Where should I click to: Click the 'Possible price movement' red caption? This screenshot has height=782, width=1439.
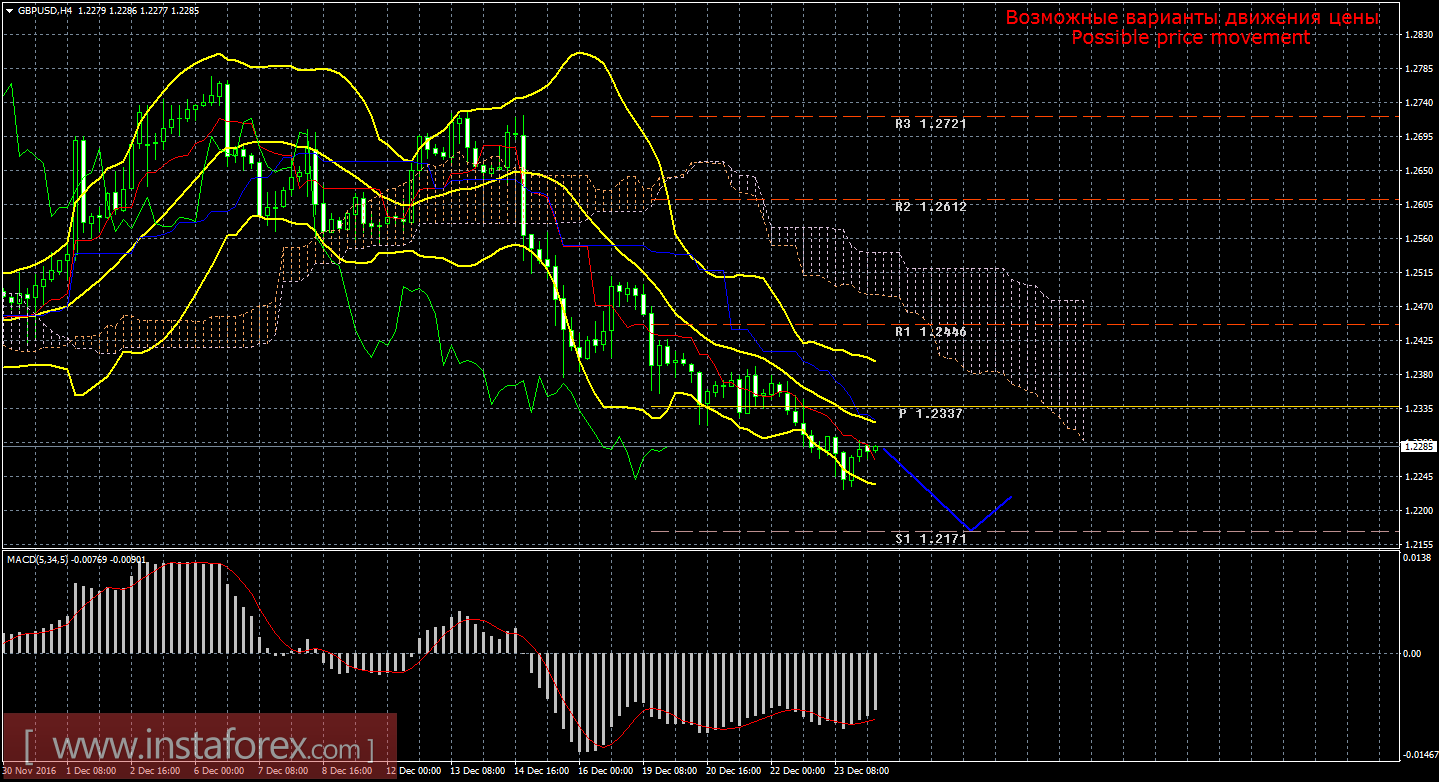(1190, 38)
